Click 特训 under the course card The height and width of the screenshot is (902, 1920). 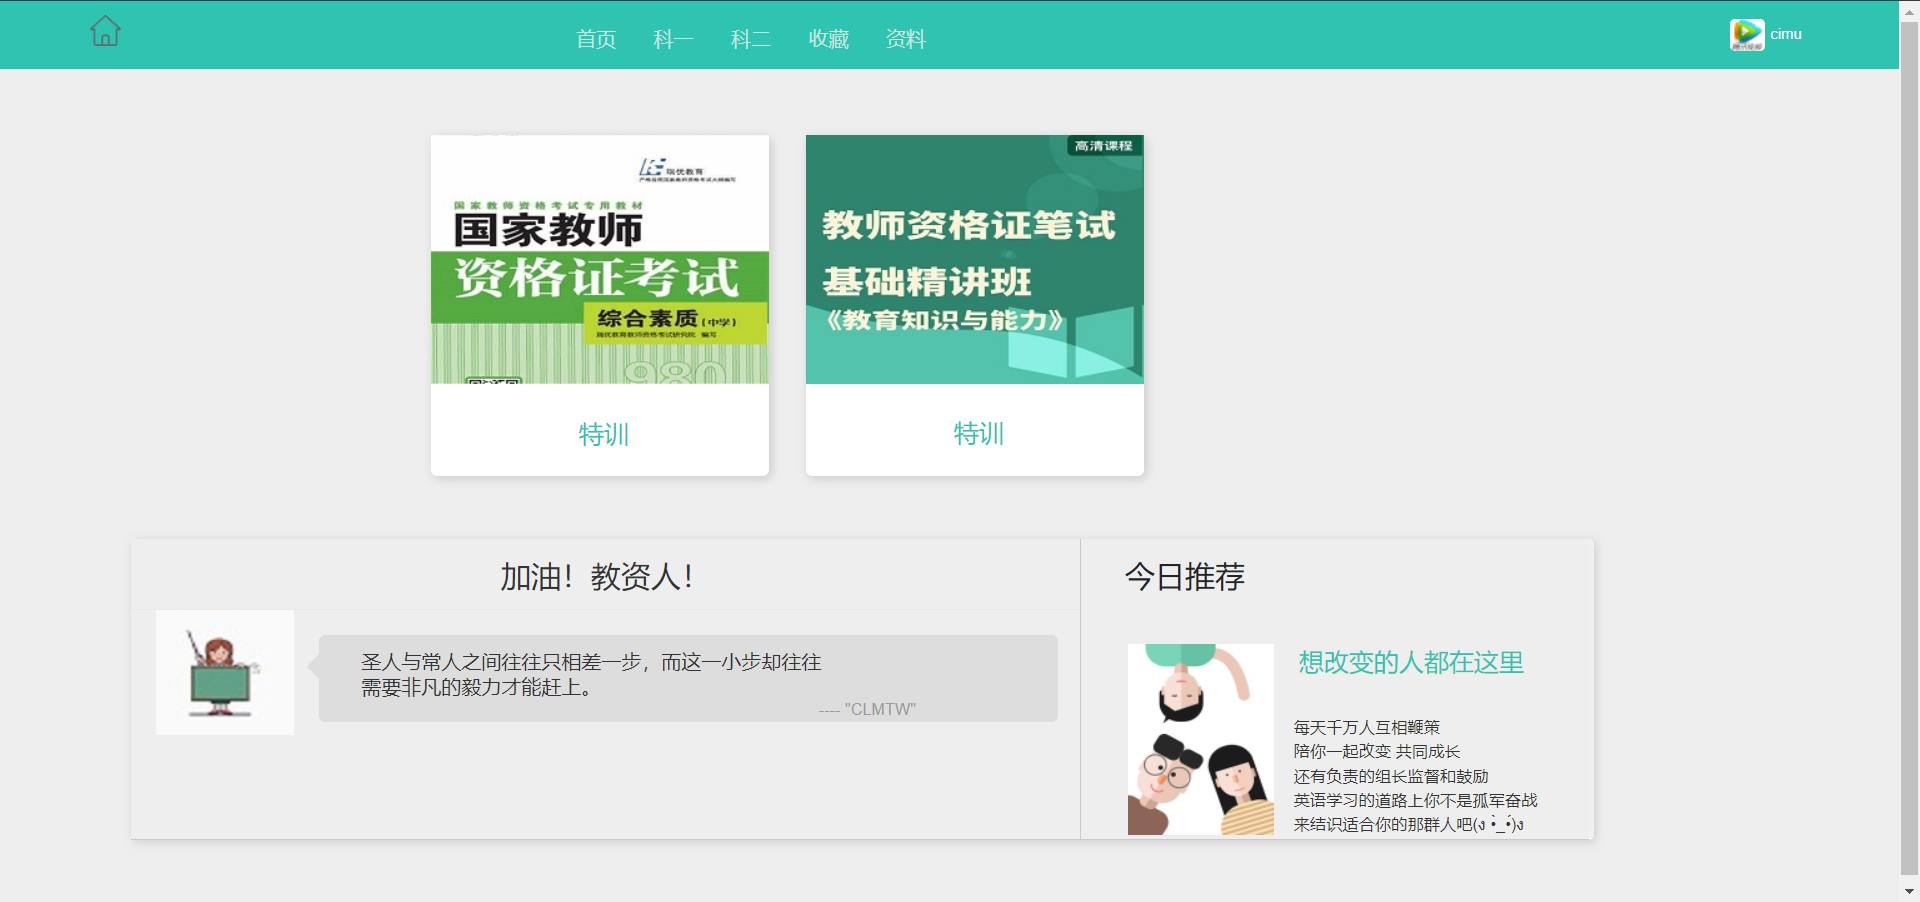point(978,433)
